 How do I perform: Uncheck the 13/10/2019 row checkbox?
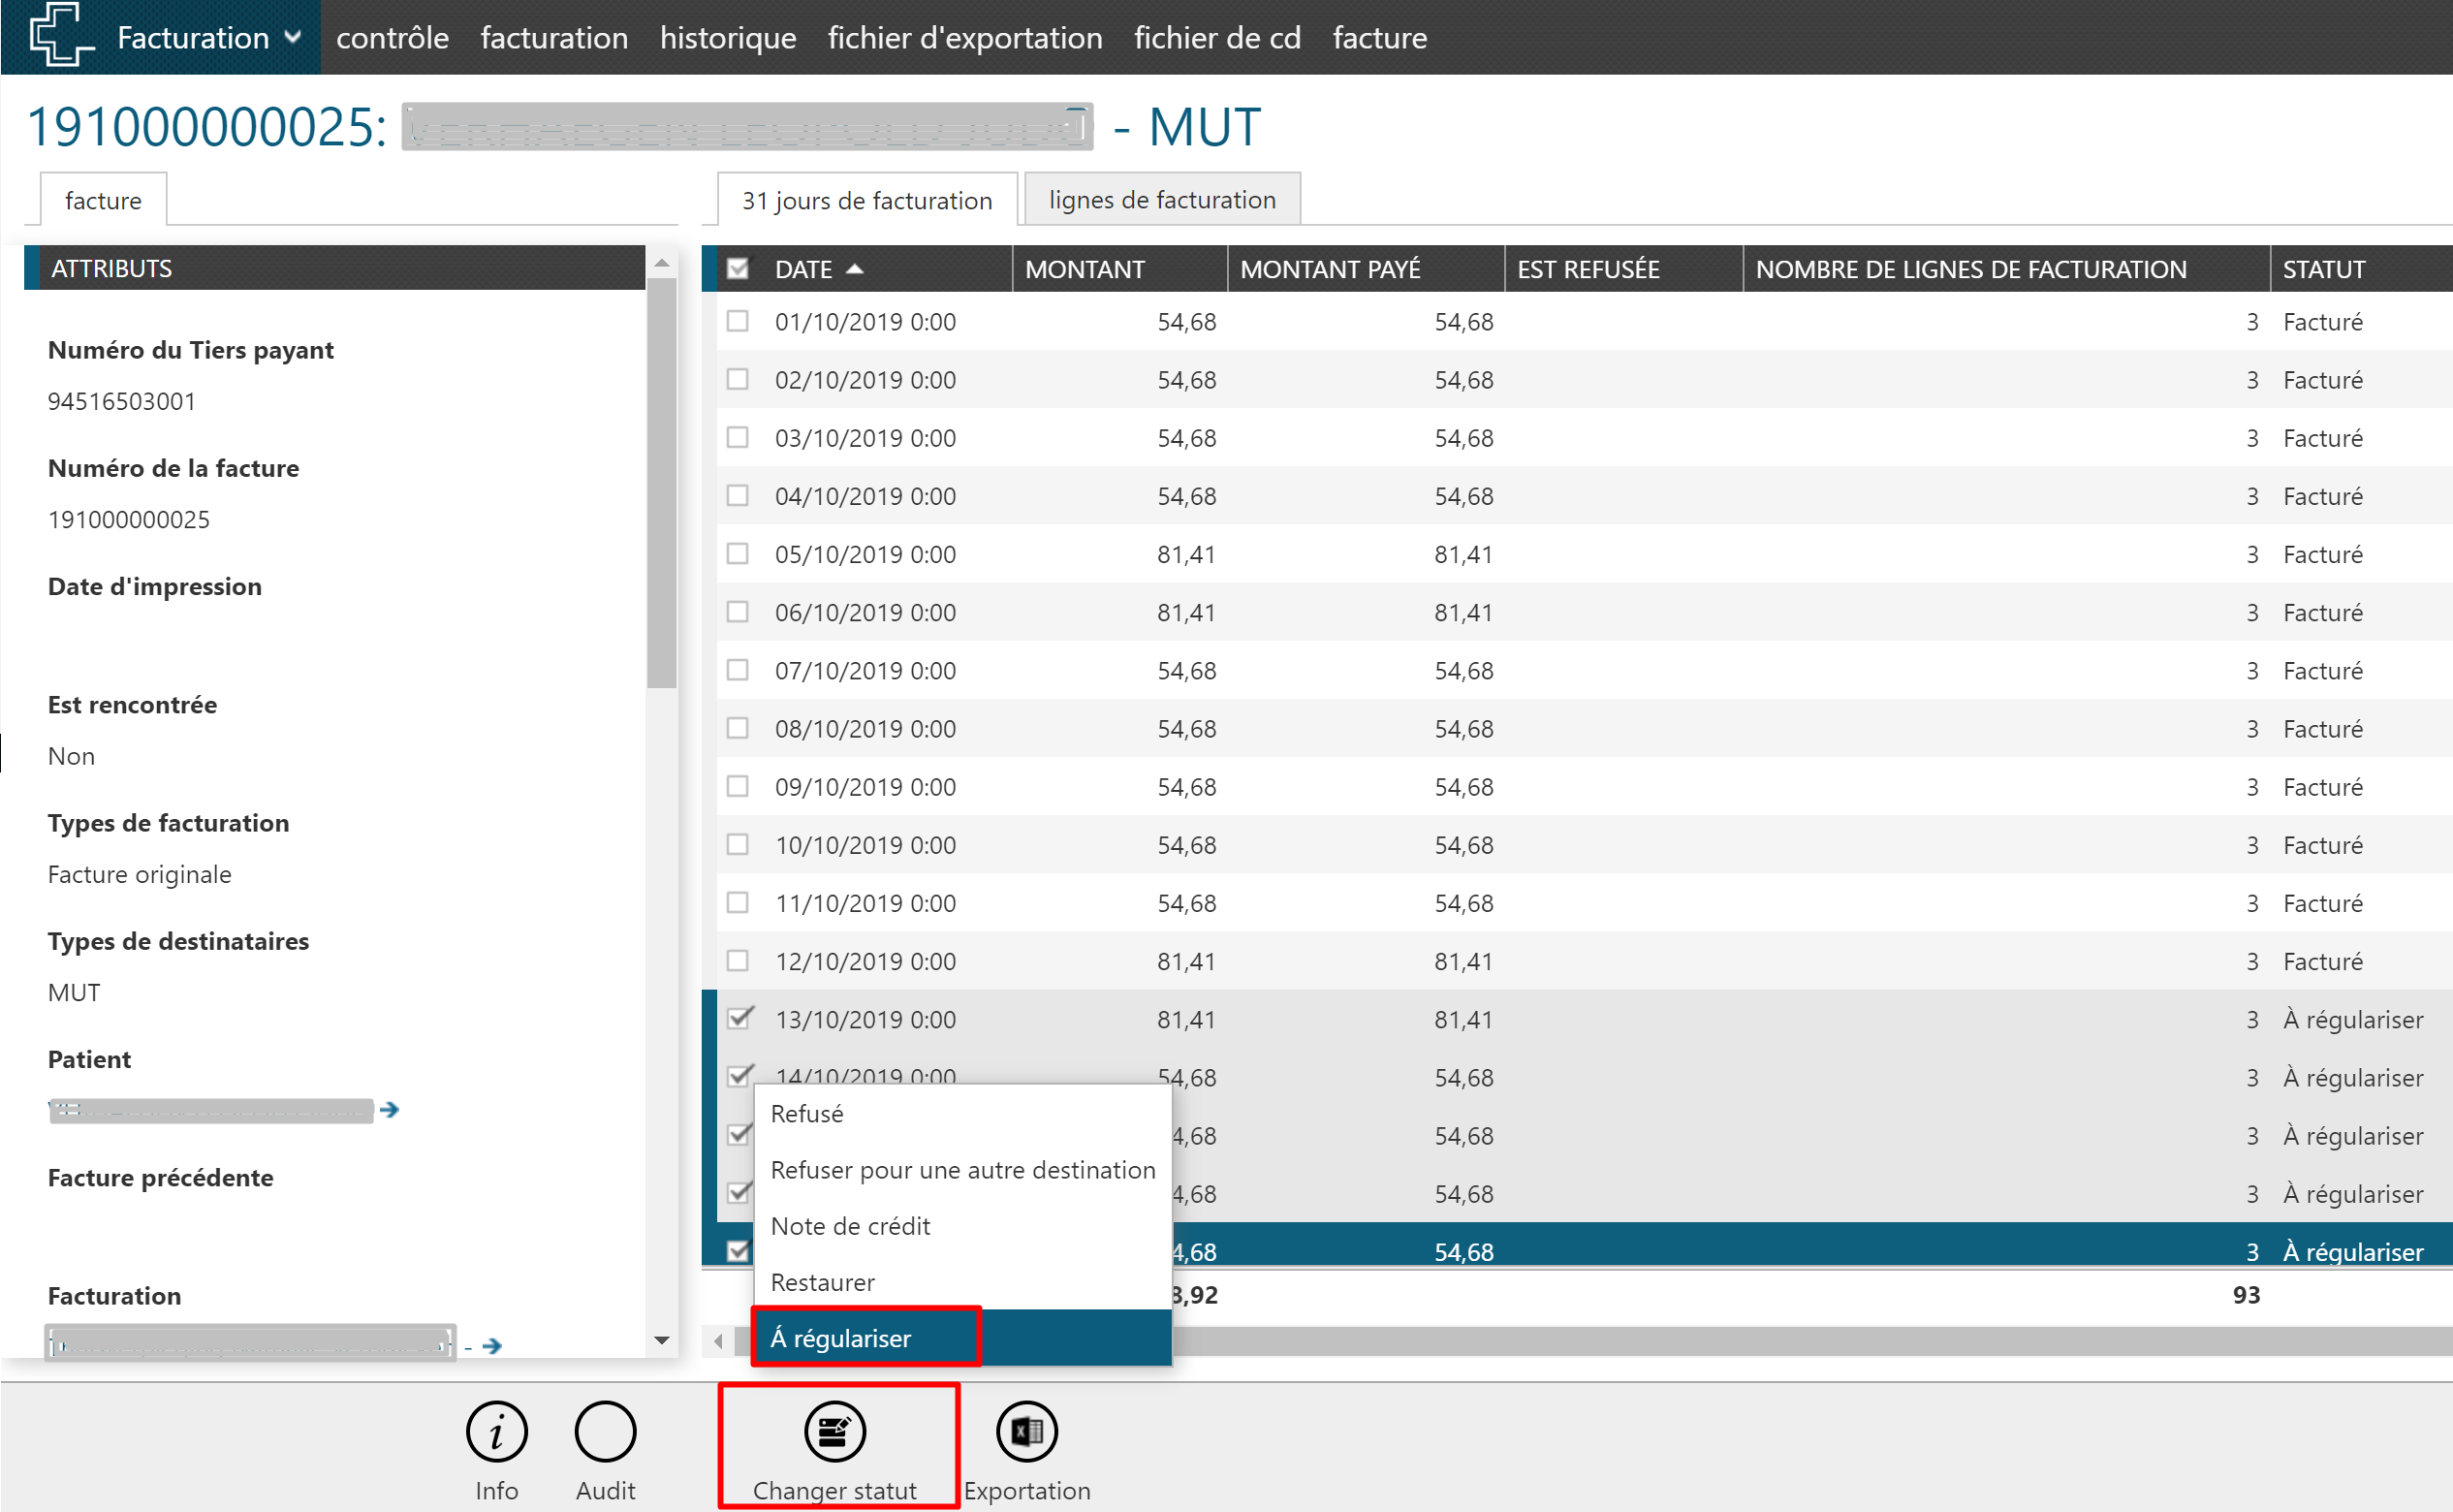tap(738, 1018)
